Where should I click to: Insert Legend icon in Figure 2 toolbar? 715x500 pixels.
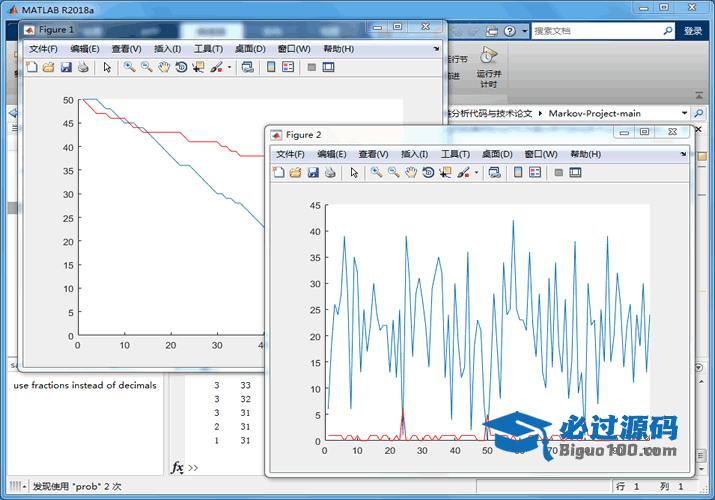coord(535,172)
